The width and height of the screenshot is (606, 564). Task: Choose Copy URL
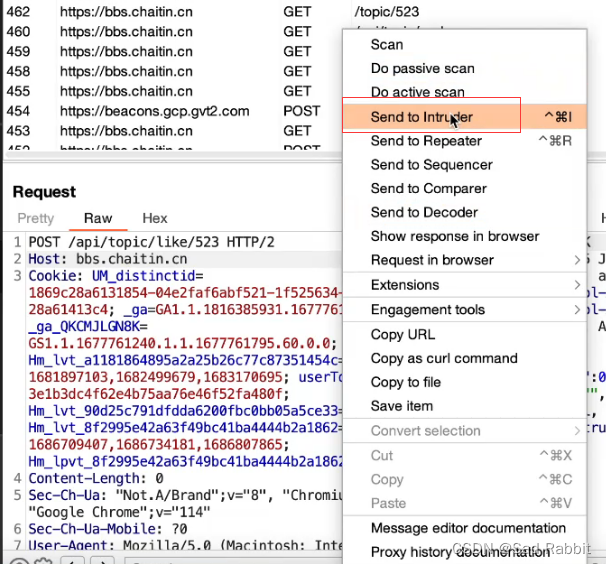click(465, 334)
